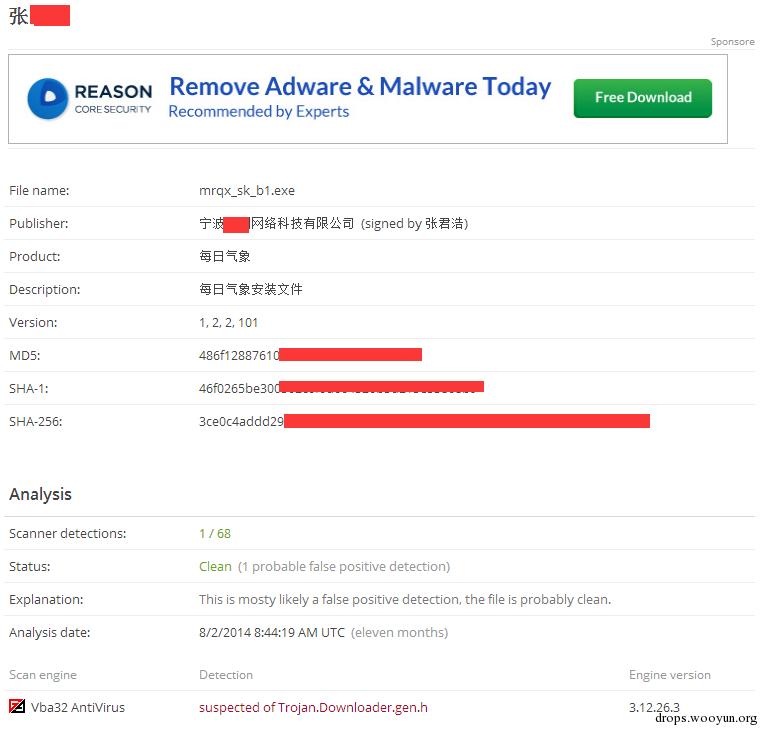Click the Vba32 AntiVirus engine name
The image size is (761, 730).
[78, 708]
